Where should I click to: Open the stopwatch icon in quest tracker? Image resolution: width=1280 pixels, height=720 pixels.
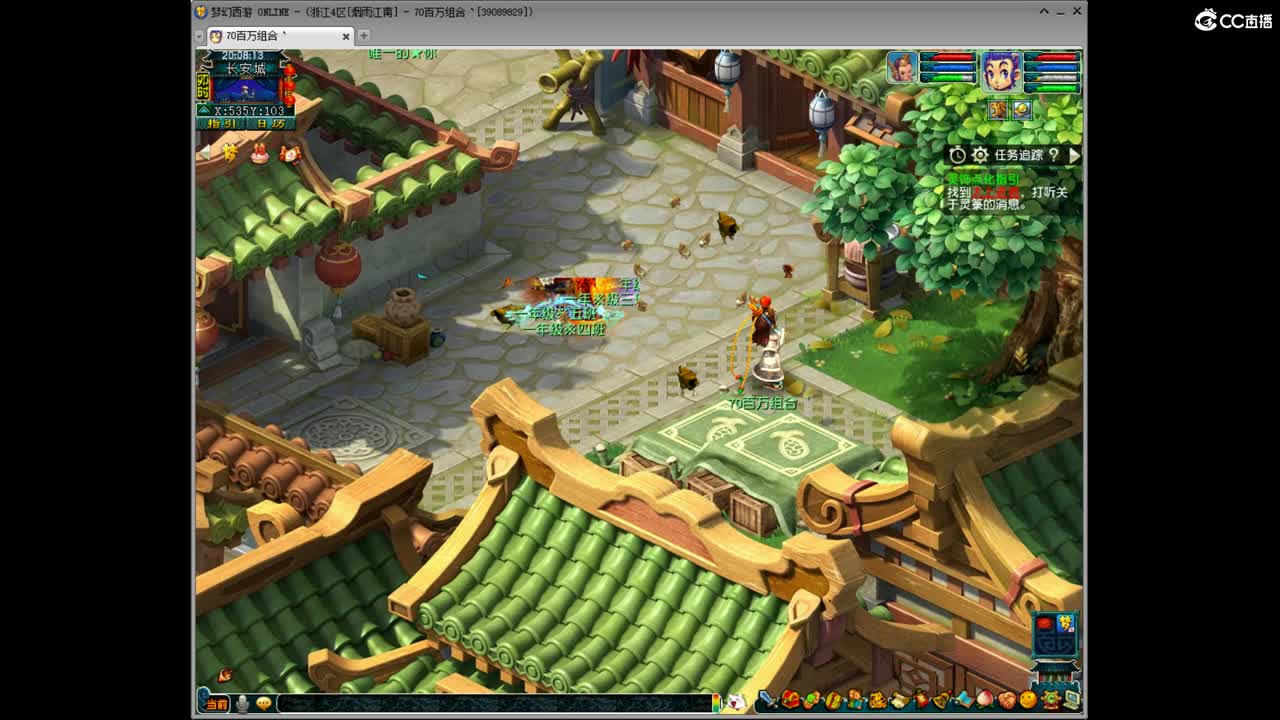(x=958, y=155)
